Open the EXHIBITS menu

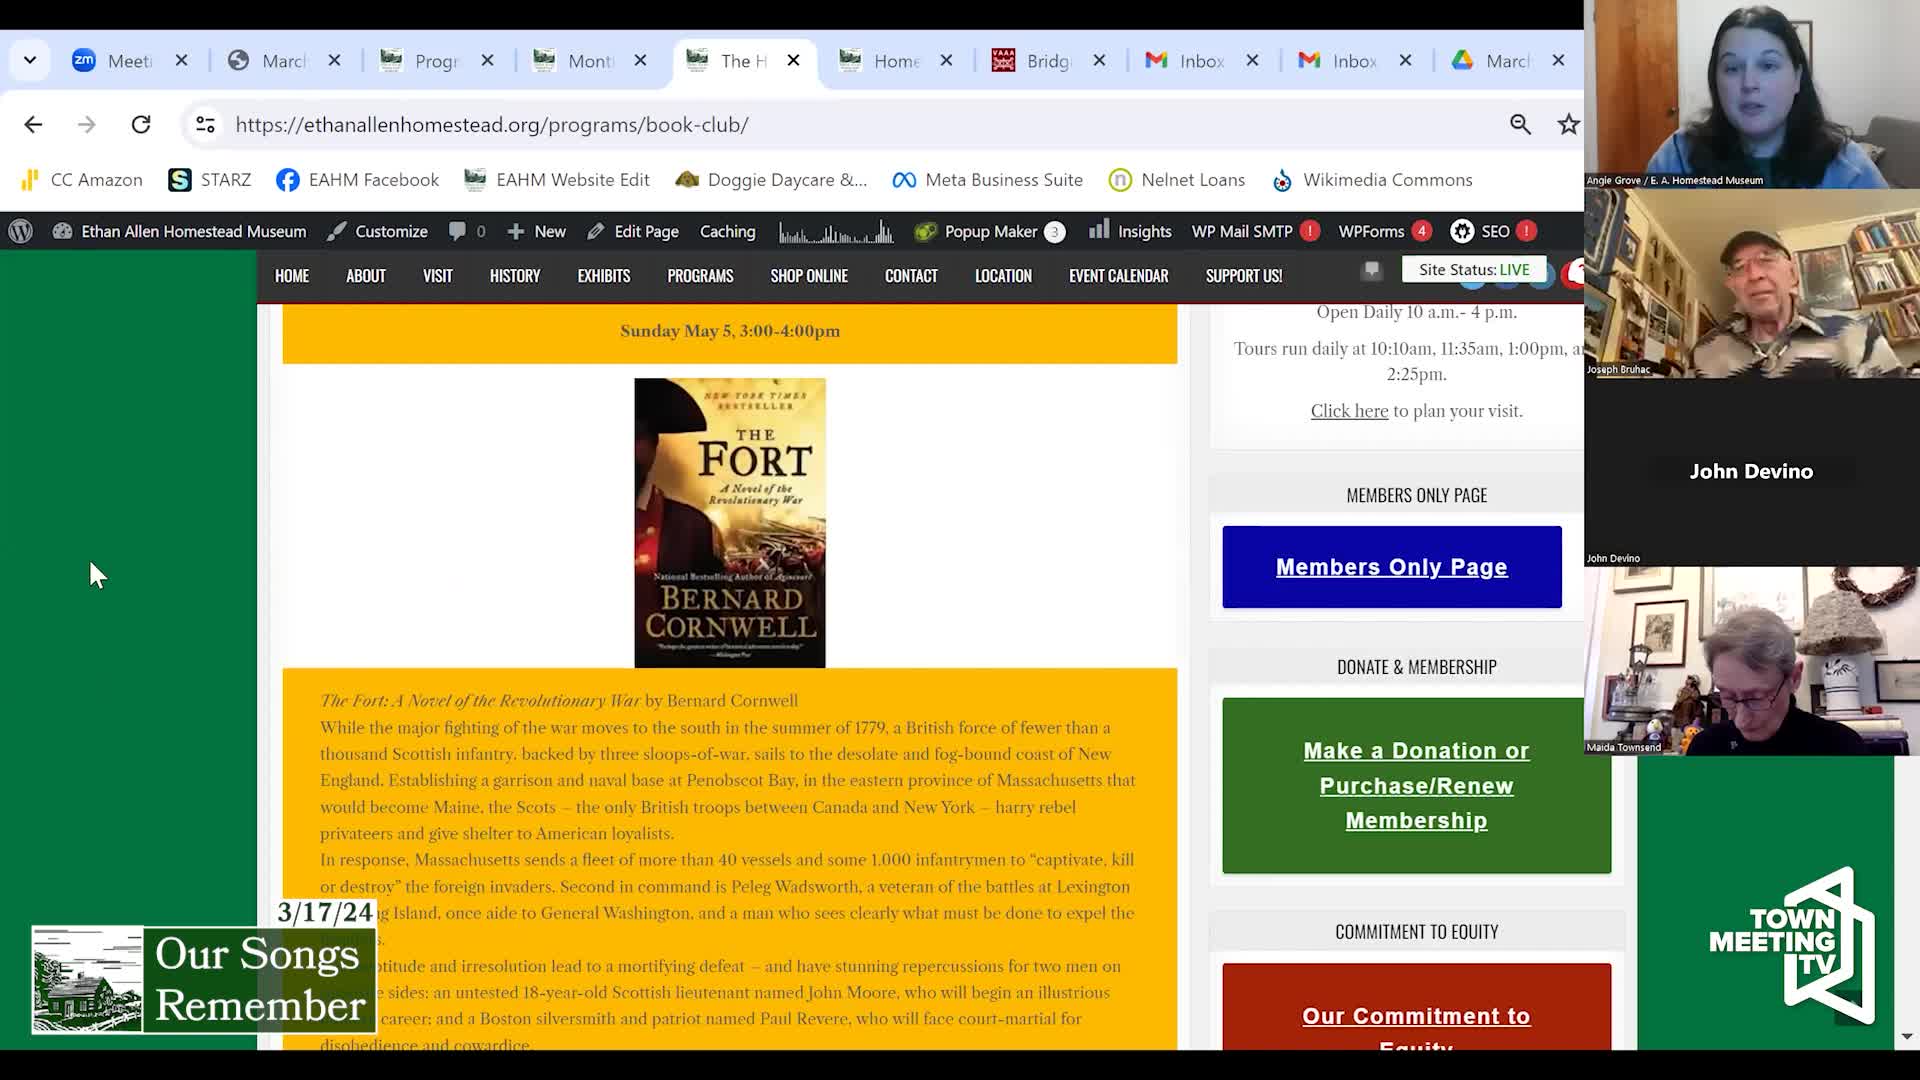pos(604,276)
